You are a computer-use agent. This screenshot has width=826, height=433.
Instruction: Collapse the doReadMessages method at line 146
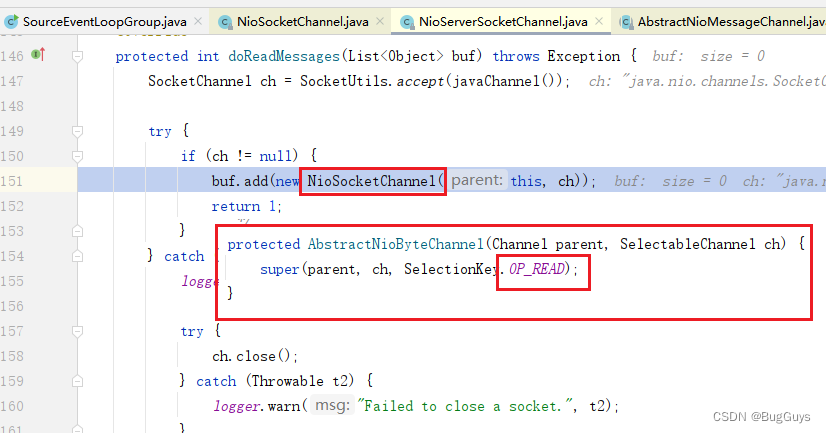pos(77,56)
